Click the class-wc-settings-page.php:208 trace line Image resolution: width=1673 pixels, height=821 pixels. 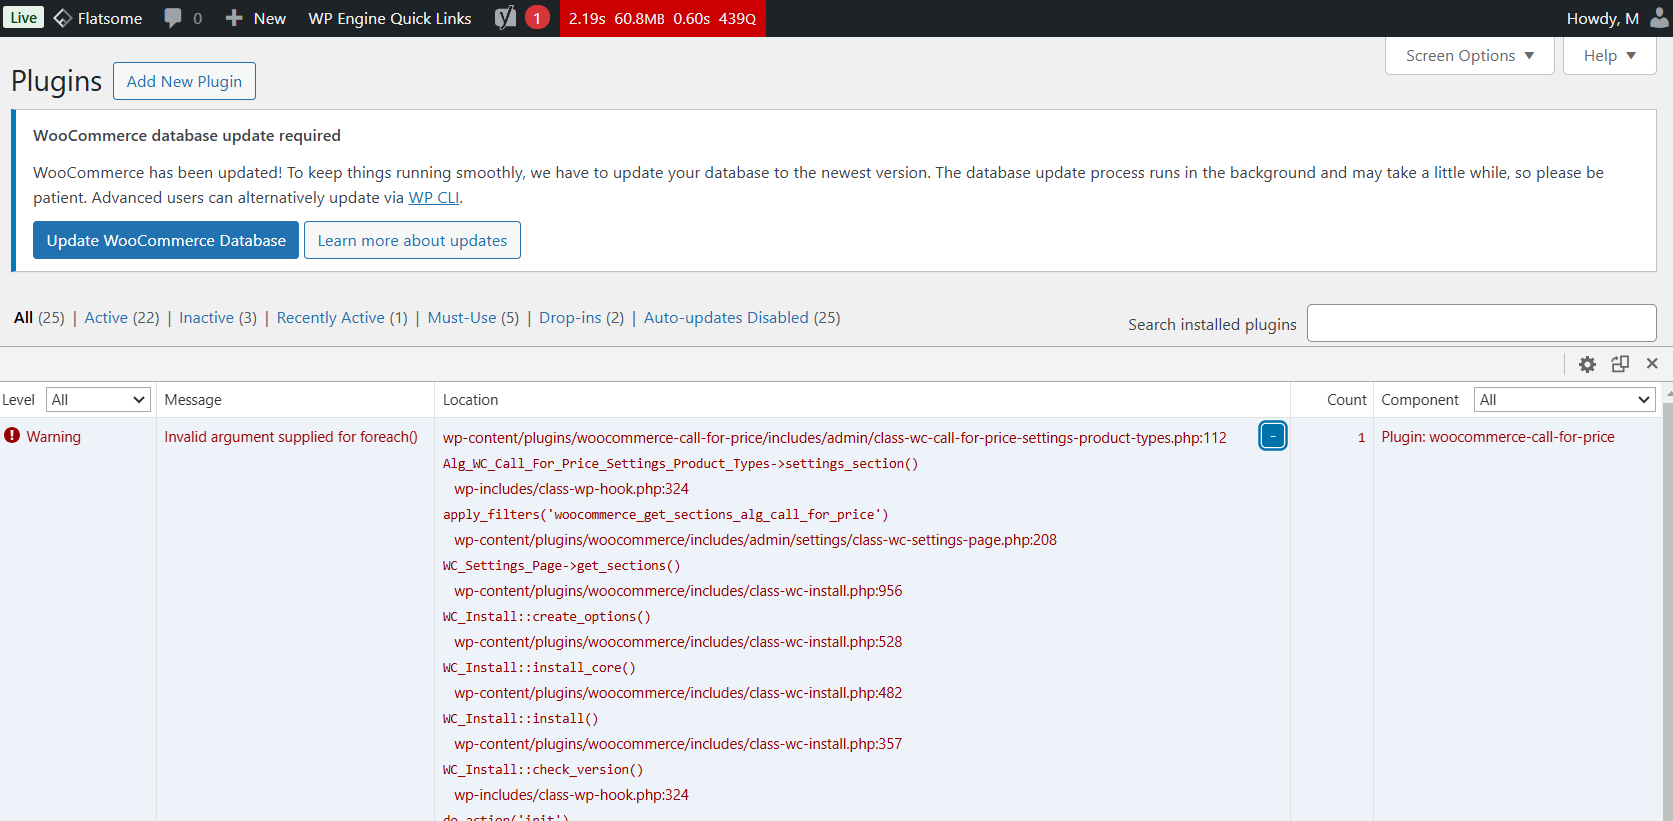coord(755,540)
